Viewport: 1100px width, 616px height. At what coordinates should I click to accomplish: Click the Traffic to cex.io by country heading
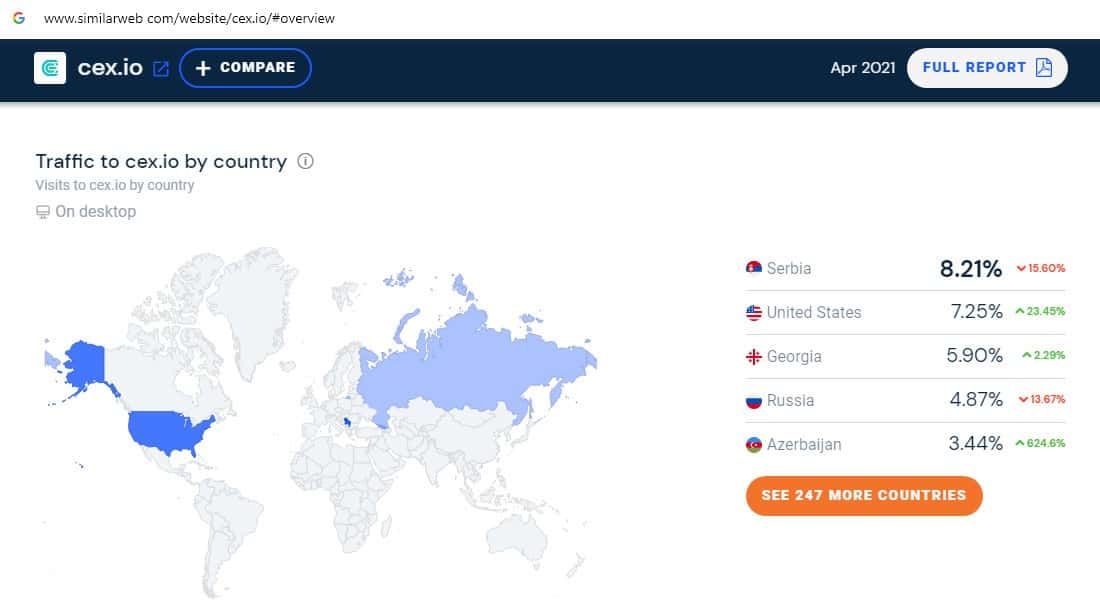tap(161, 161)
